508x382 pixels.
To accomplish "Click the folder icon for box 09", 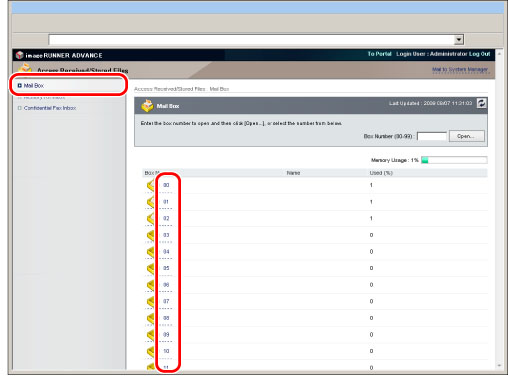I will (x=151, y=335).
